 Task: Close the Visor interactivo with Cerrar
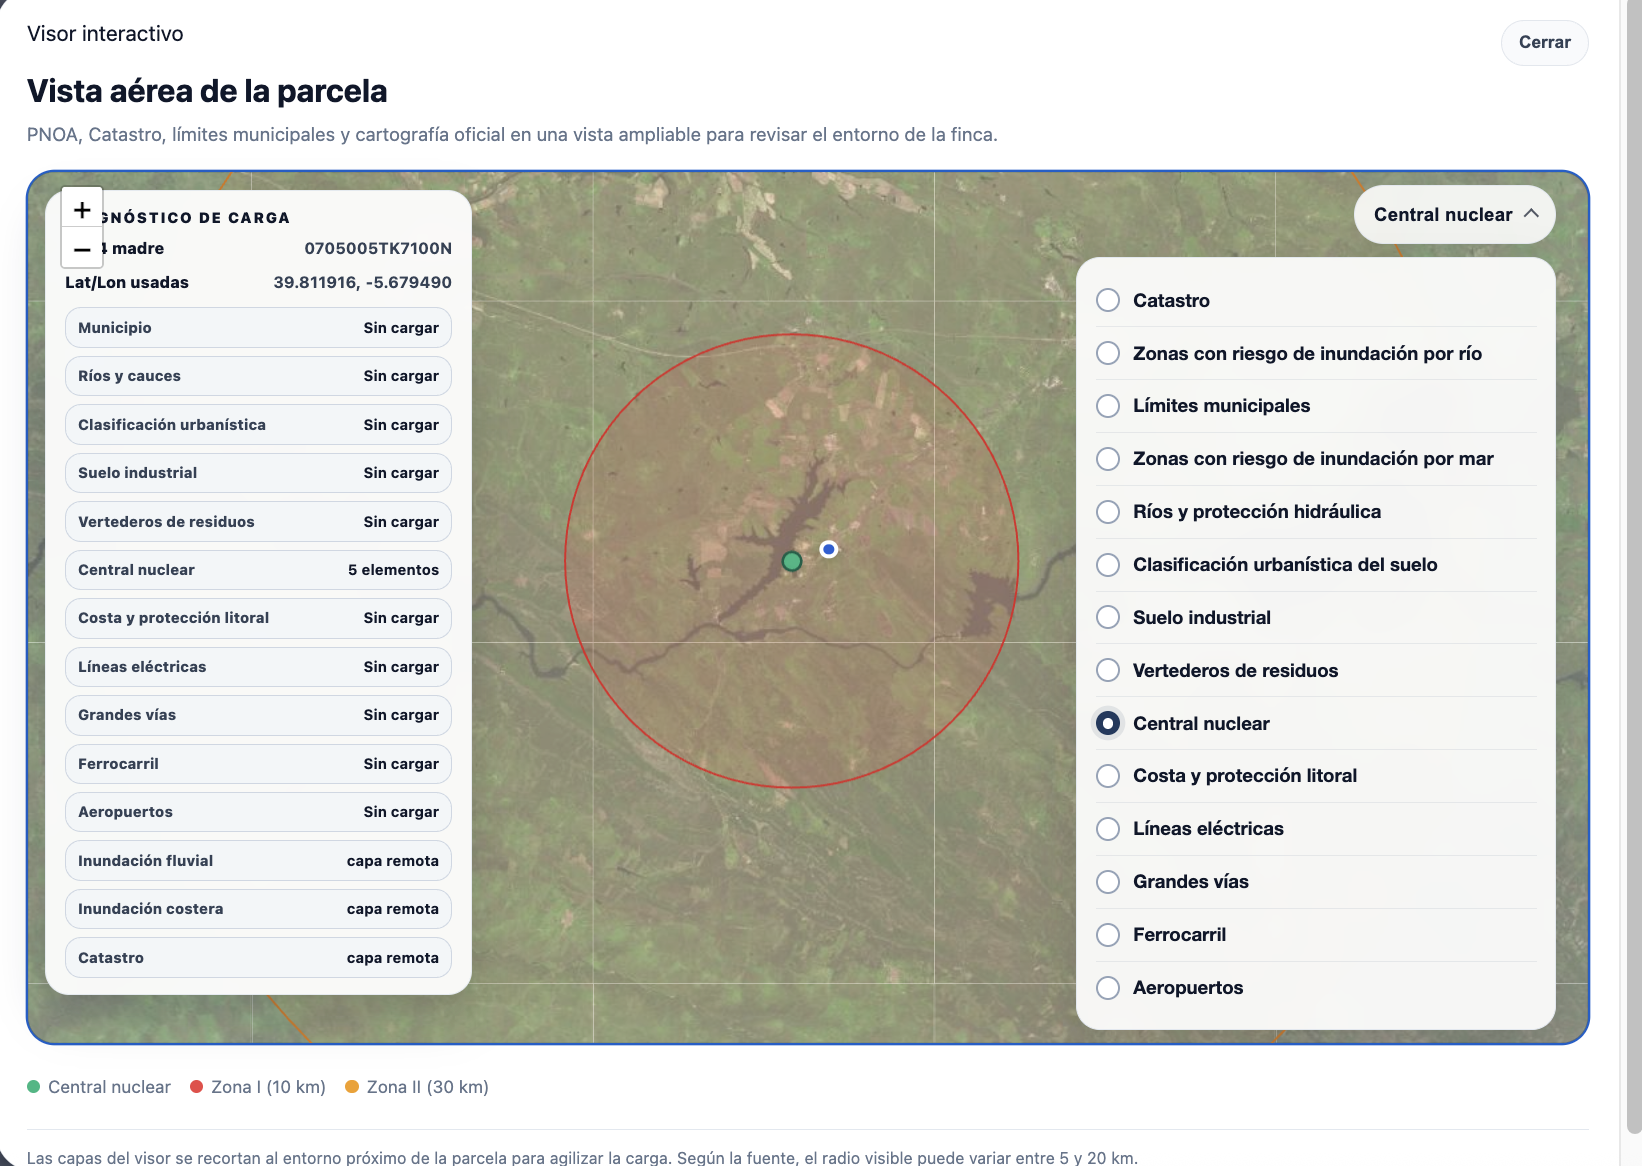(1544, 42)
